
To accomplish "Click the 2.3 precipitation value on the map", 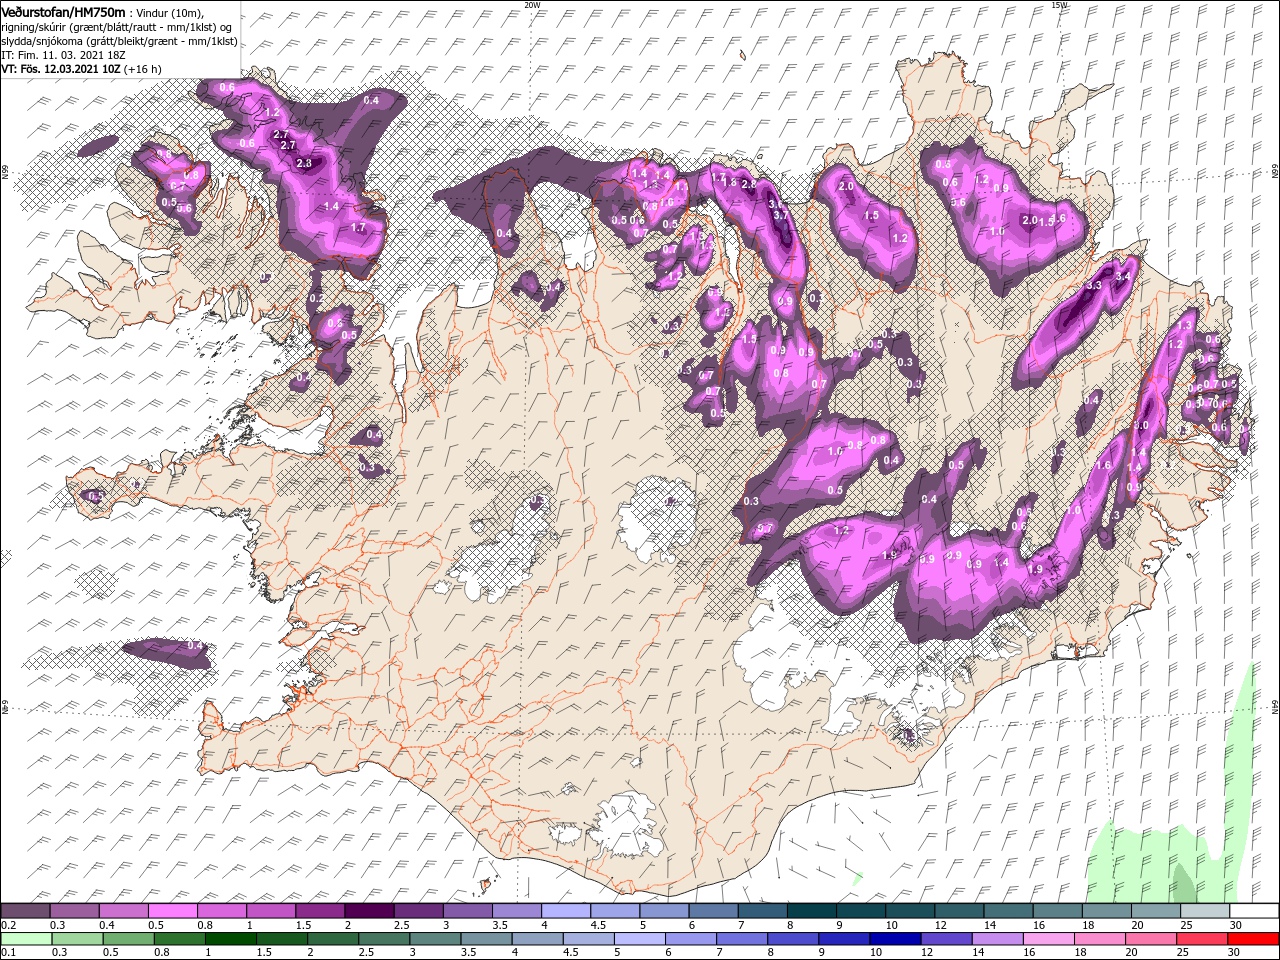I will coord(305,163).
